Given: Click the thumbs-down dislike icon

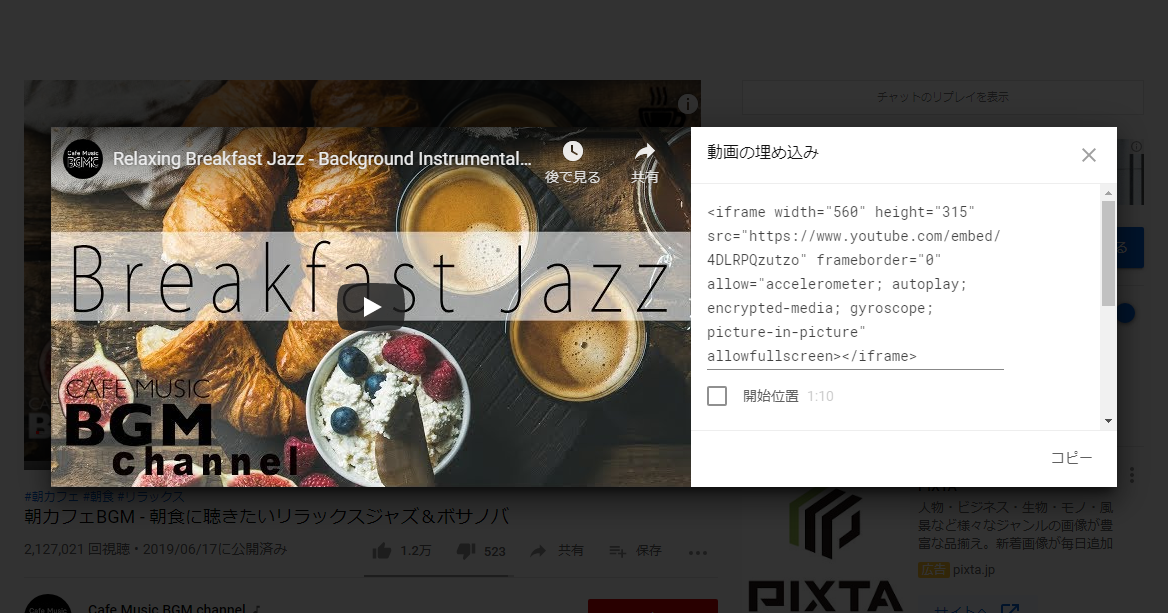Looking at the screenshot, I should click(466, 551).
